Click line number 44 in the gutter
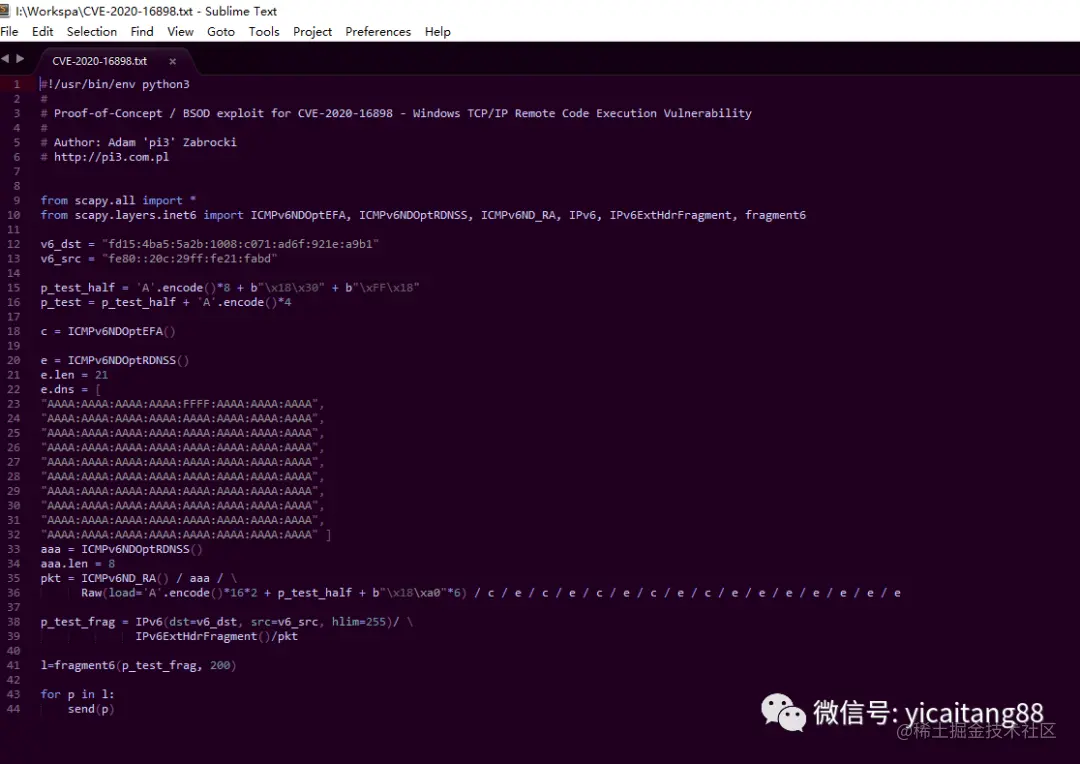The image size is (1080, 764). 14,709
